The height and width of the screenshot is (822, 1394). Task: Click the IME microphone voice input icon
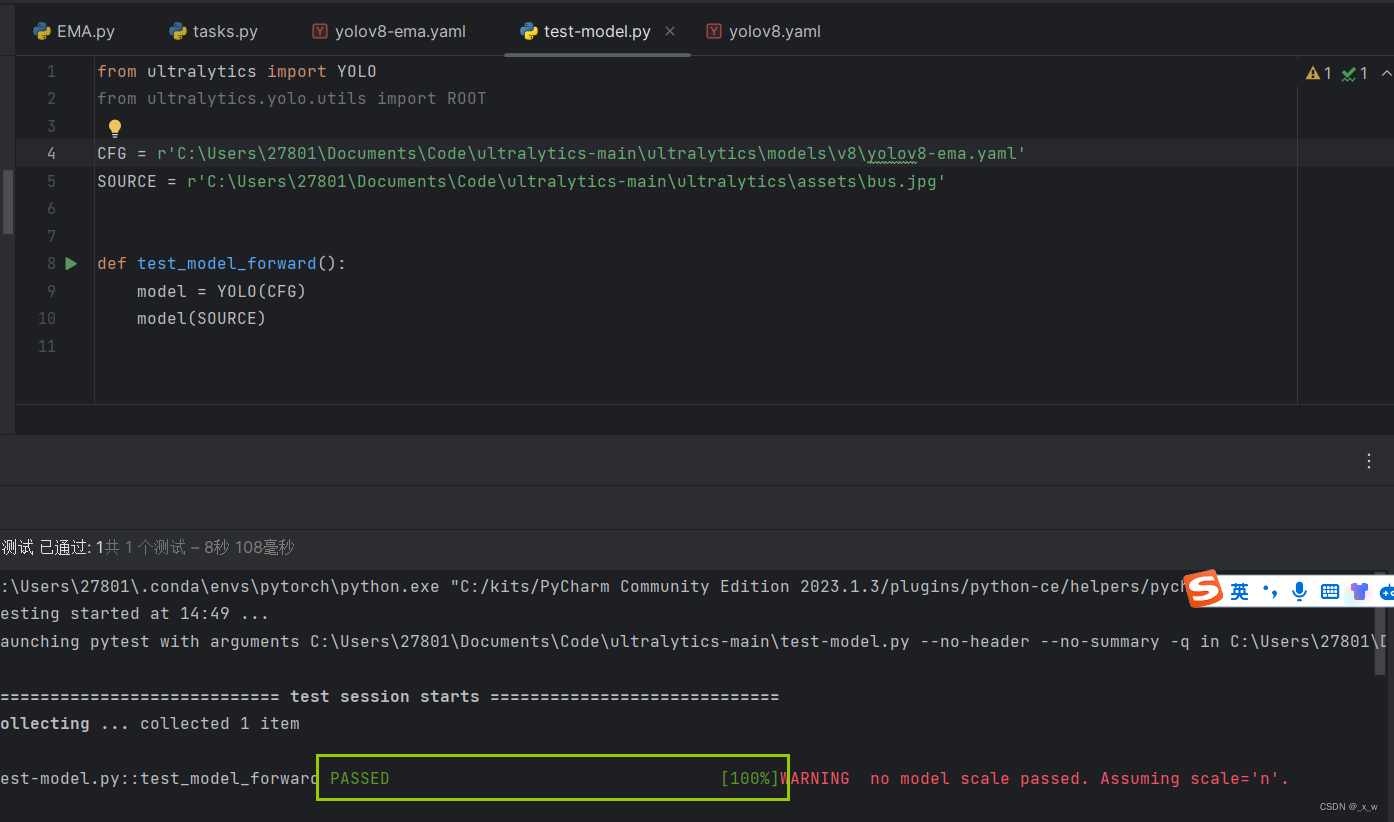(x=1299, y=592)
